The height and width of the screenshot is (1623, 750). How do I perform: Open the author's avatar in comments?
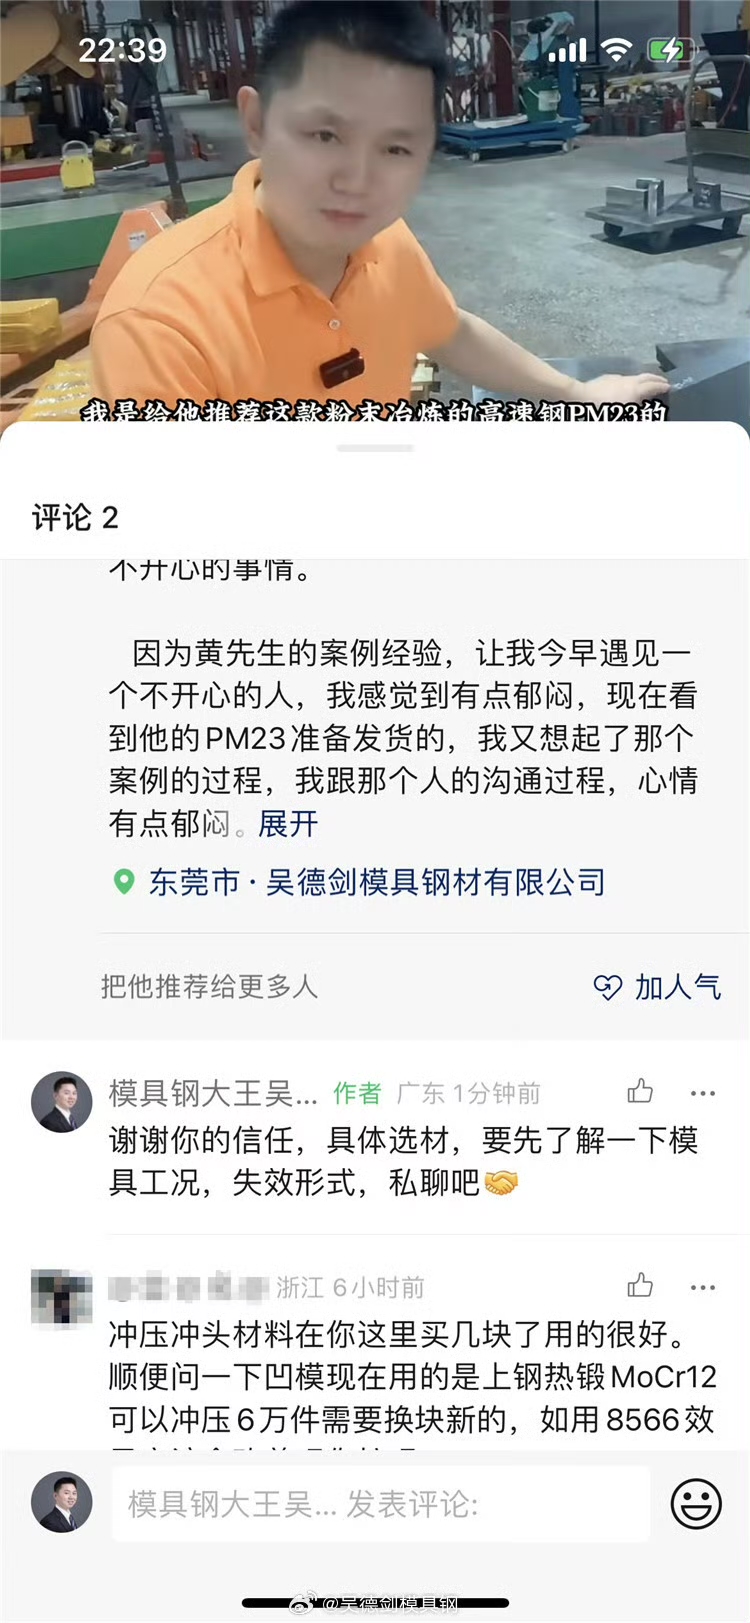pos(62,1103)
